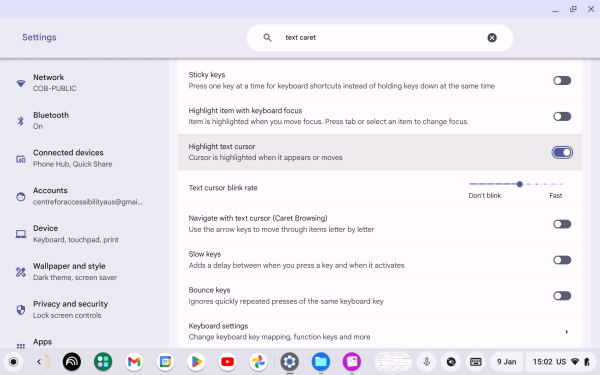Screen dimensions: 600x375
Task: Click the Device laptop icon
Action: (x=21, y=234)
